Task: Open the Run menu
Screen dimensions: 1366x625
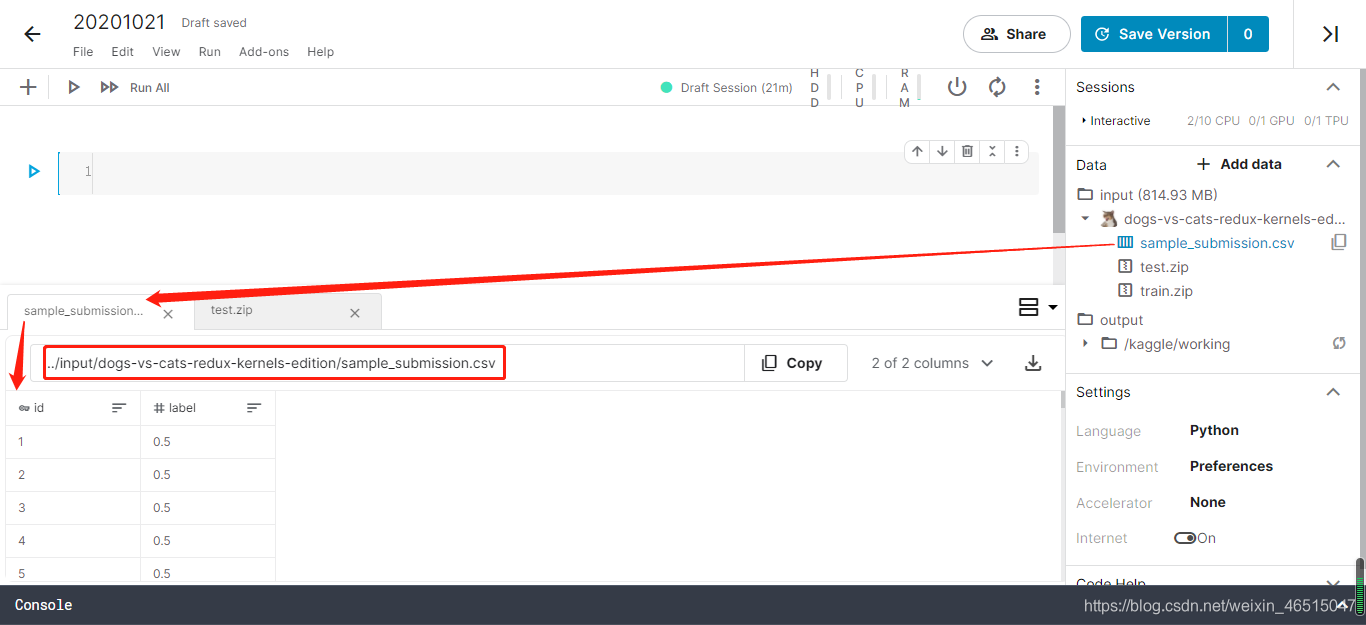Action: coord(209,52)
